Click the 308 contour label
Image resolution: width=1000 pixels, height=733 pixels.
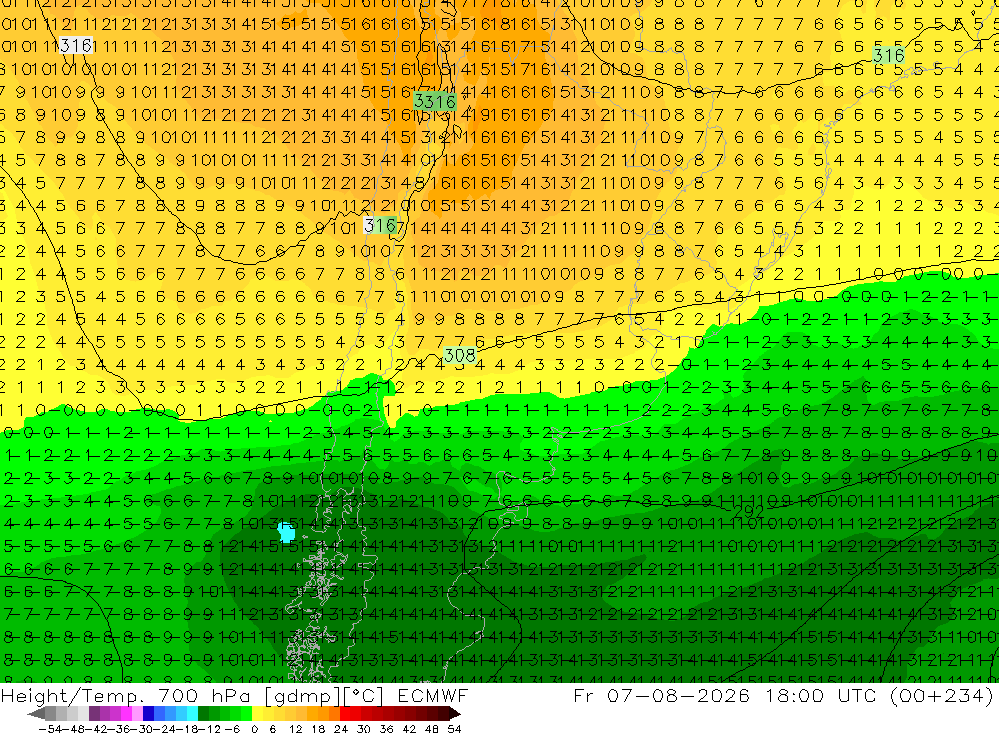pyautogui.click(x=460, y=355)
